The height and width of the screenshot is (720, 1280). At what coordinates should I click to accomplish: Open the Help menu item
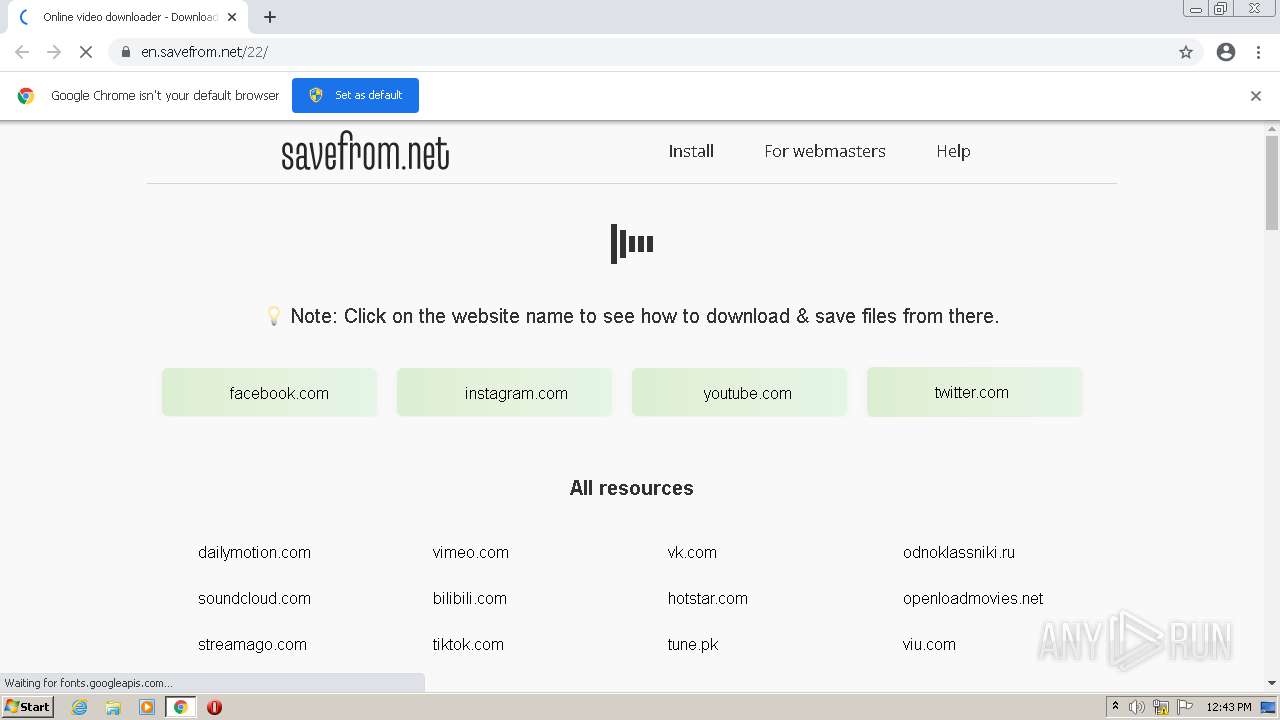coord(953,151)
